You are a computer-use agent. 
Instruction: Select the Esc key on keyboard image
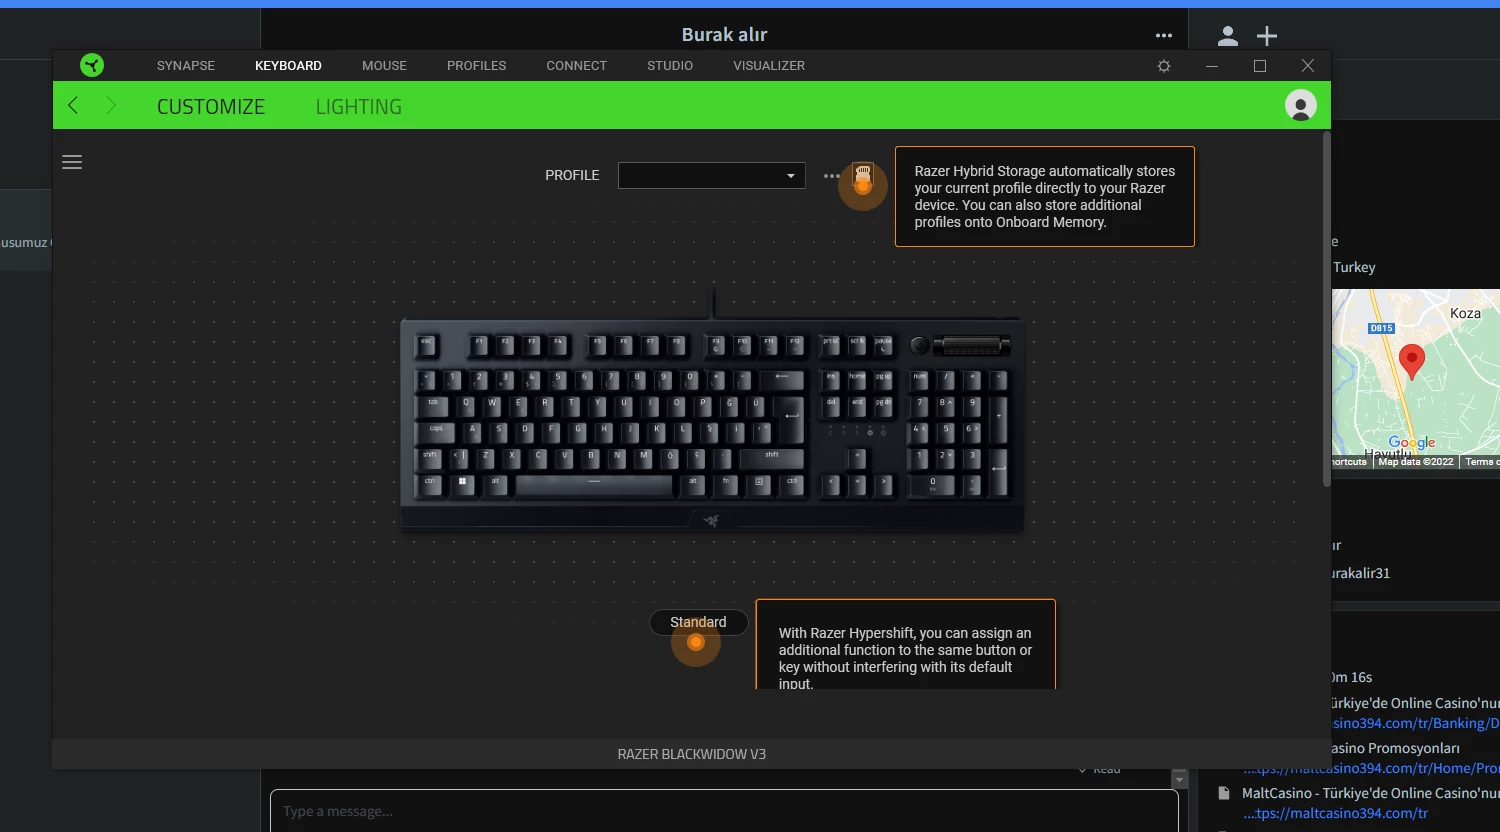tap(427, 343)
